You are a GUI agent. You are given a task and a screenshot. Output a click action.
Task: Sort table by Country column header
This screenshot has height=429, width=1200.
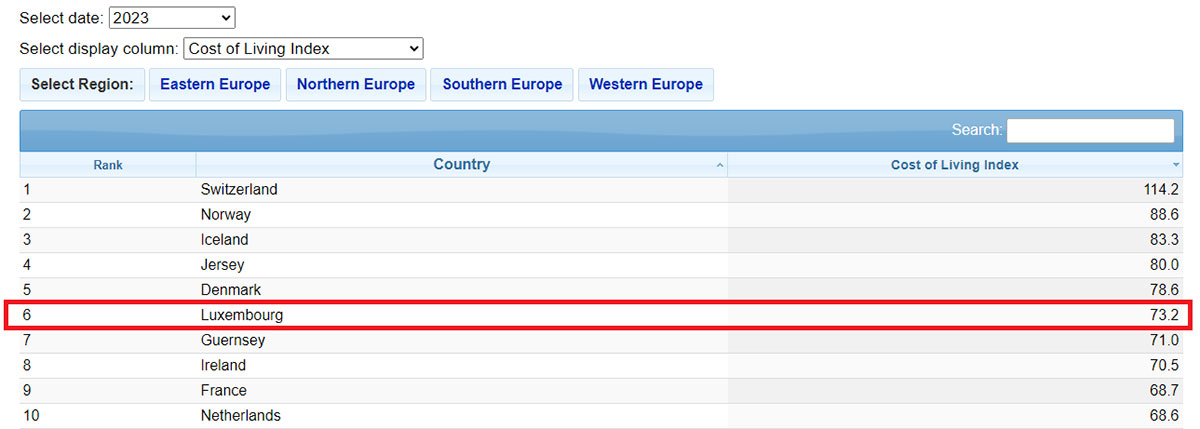pyautogui.click(x=462, y=165)
